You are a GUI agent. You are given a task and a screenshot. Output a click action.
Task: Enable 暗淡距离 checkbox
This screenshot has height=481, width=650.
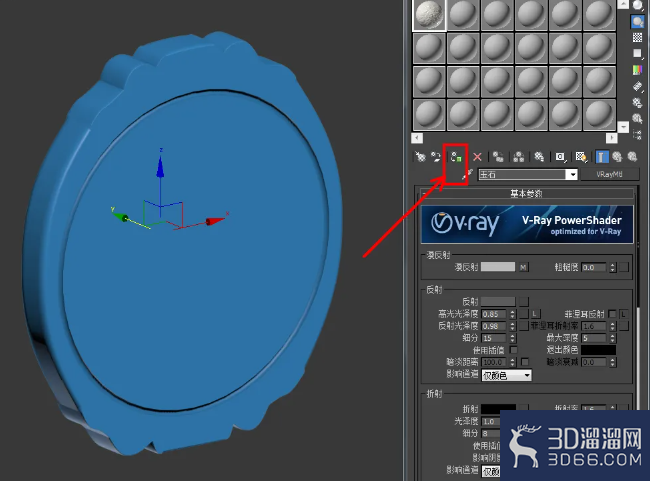525,362
